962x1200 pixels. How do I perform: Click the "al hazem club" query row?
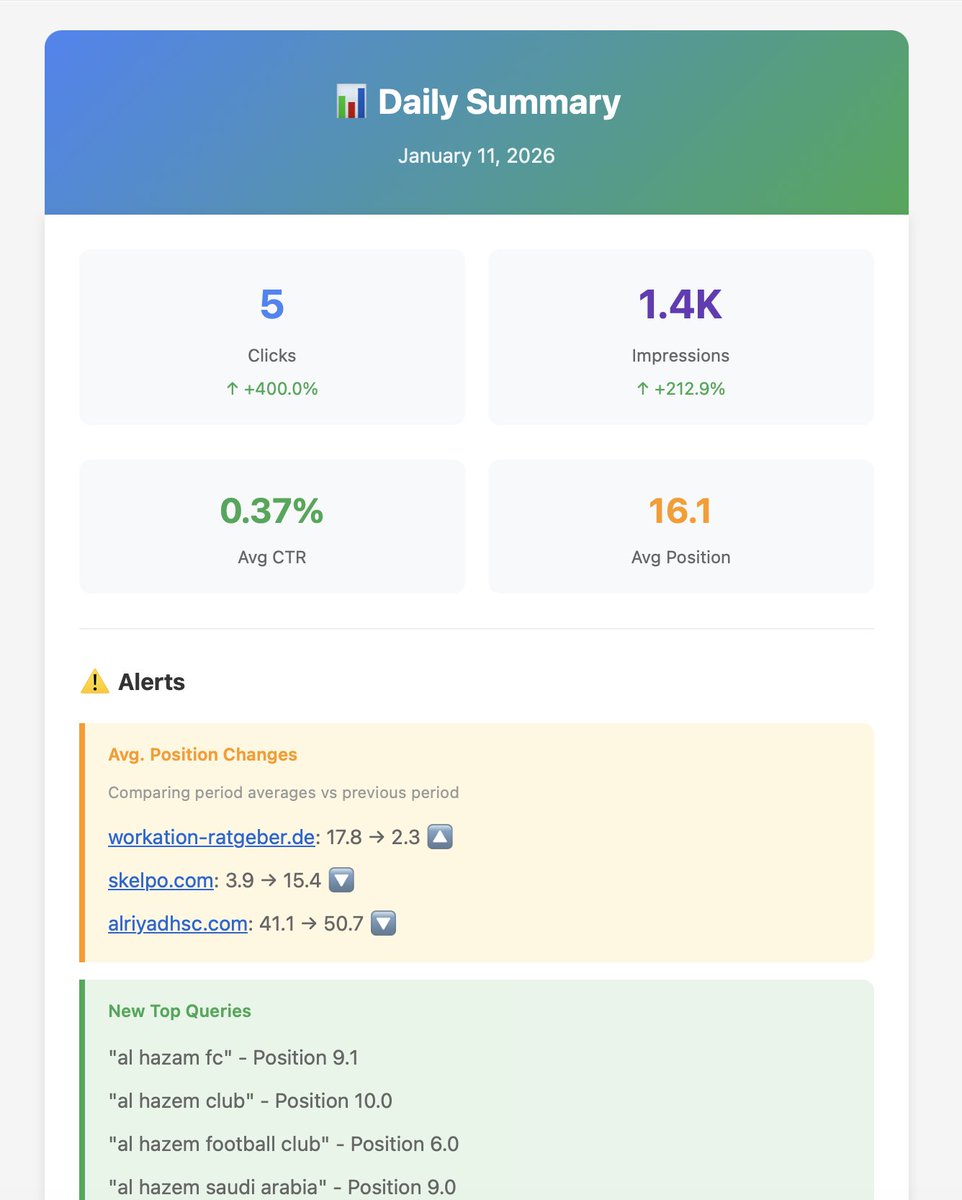coord(250,1100)
